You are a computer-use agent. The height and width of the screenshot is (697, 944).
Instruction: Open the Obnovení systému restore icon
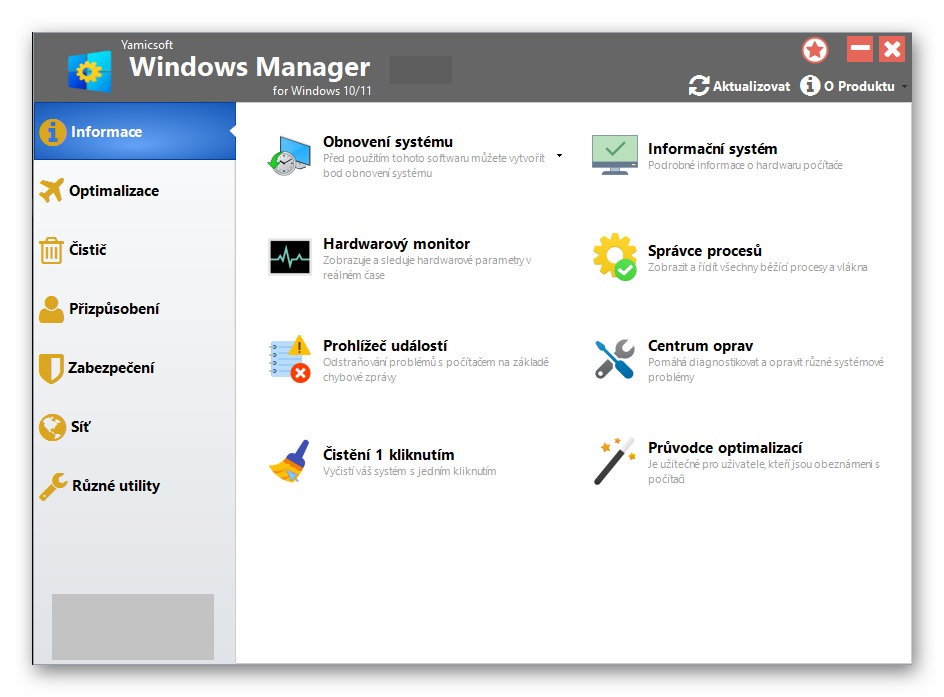click(x=289, y=156)
